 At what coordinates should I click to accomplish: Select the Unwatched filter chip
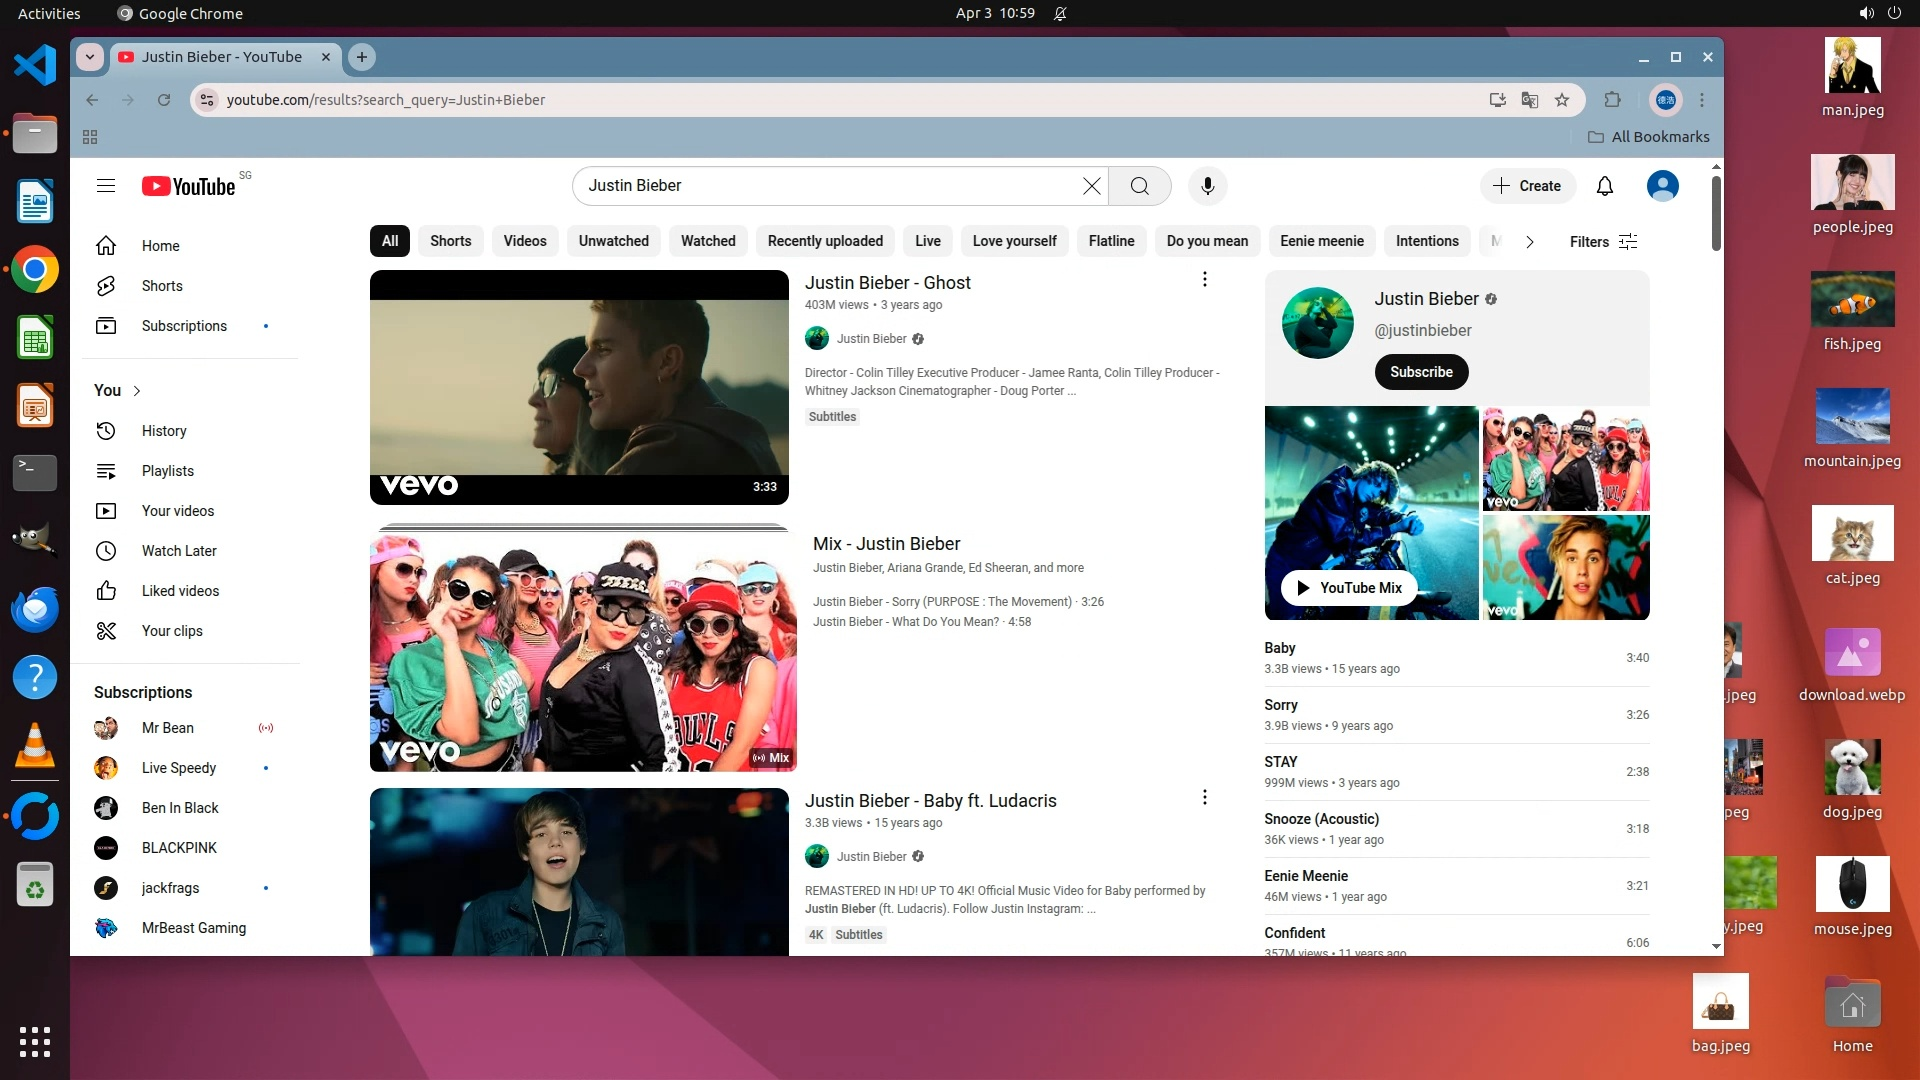click(x=613, y=241)
